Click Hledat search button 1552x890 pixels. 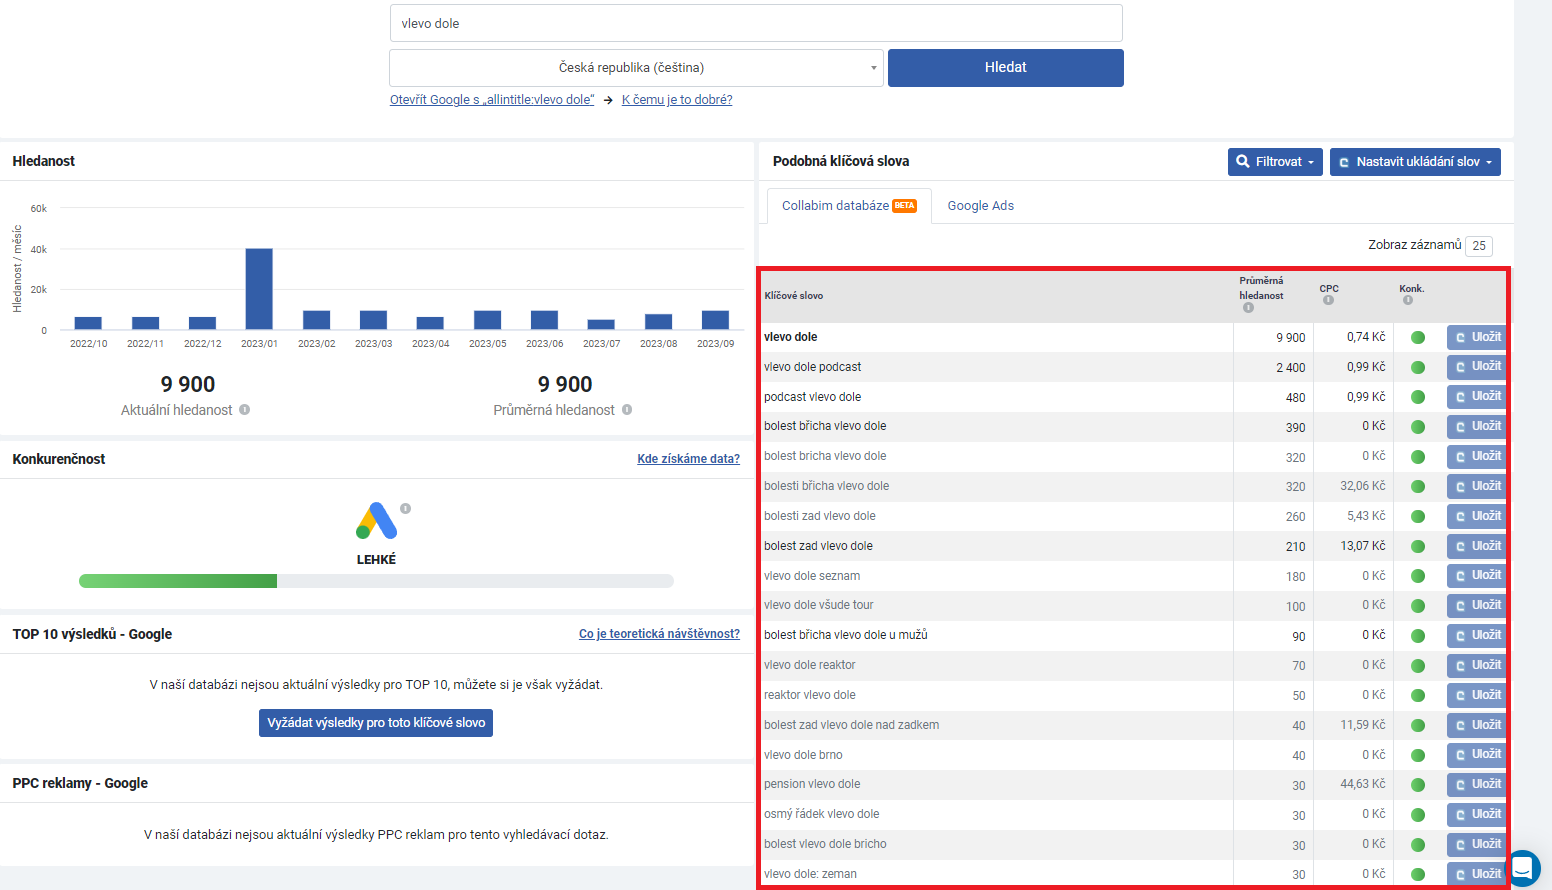[x=1006, y=68]
